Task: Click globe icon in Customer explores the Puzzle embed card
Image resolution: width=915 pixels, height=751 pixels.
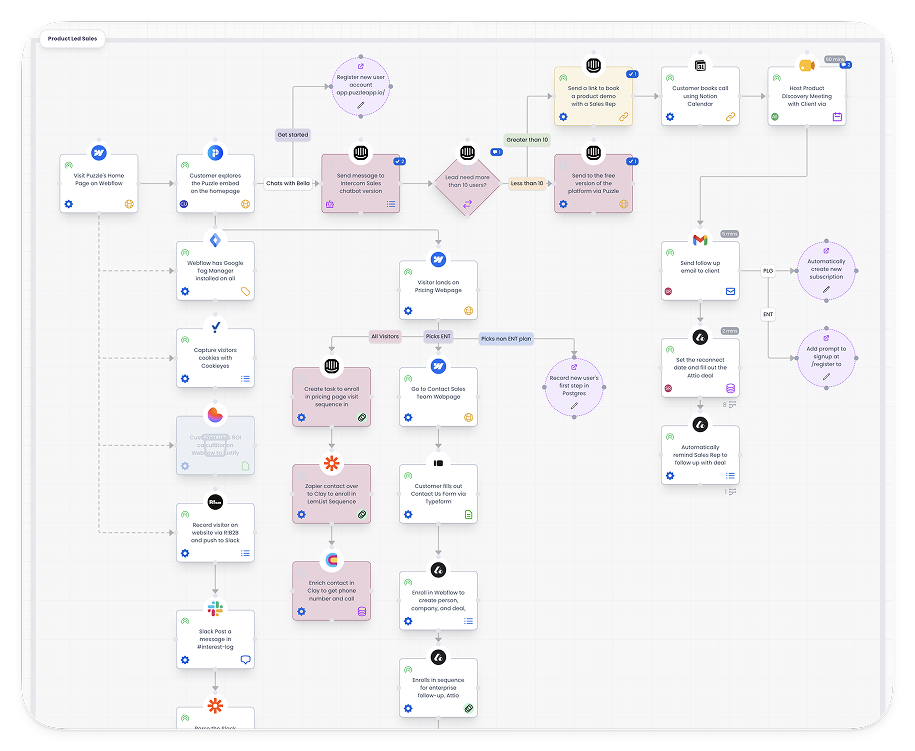Action: [245, 204]
